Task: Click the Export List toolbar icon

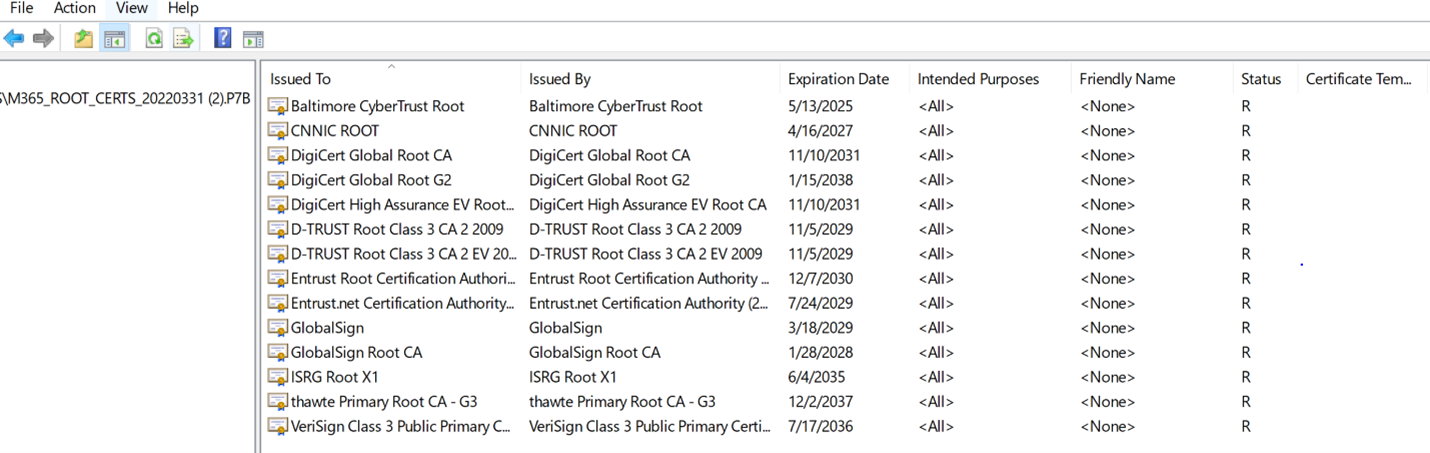Action: 183,39
